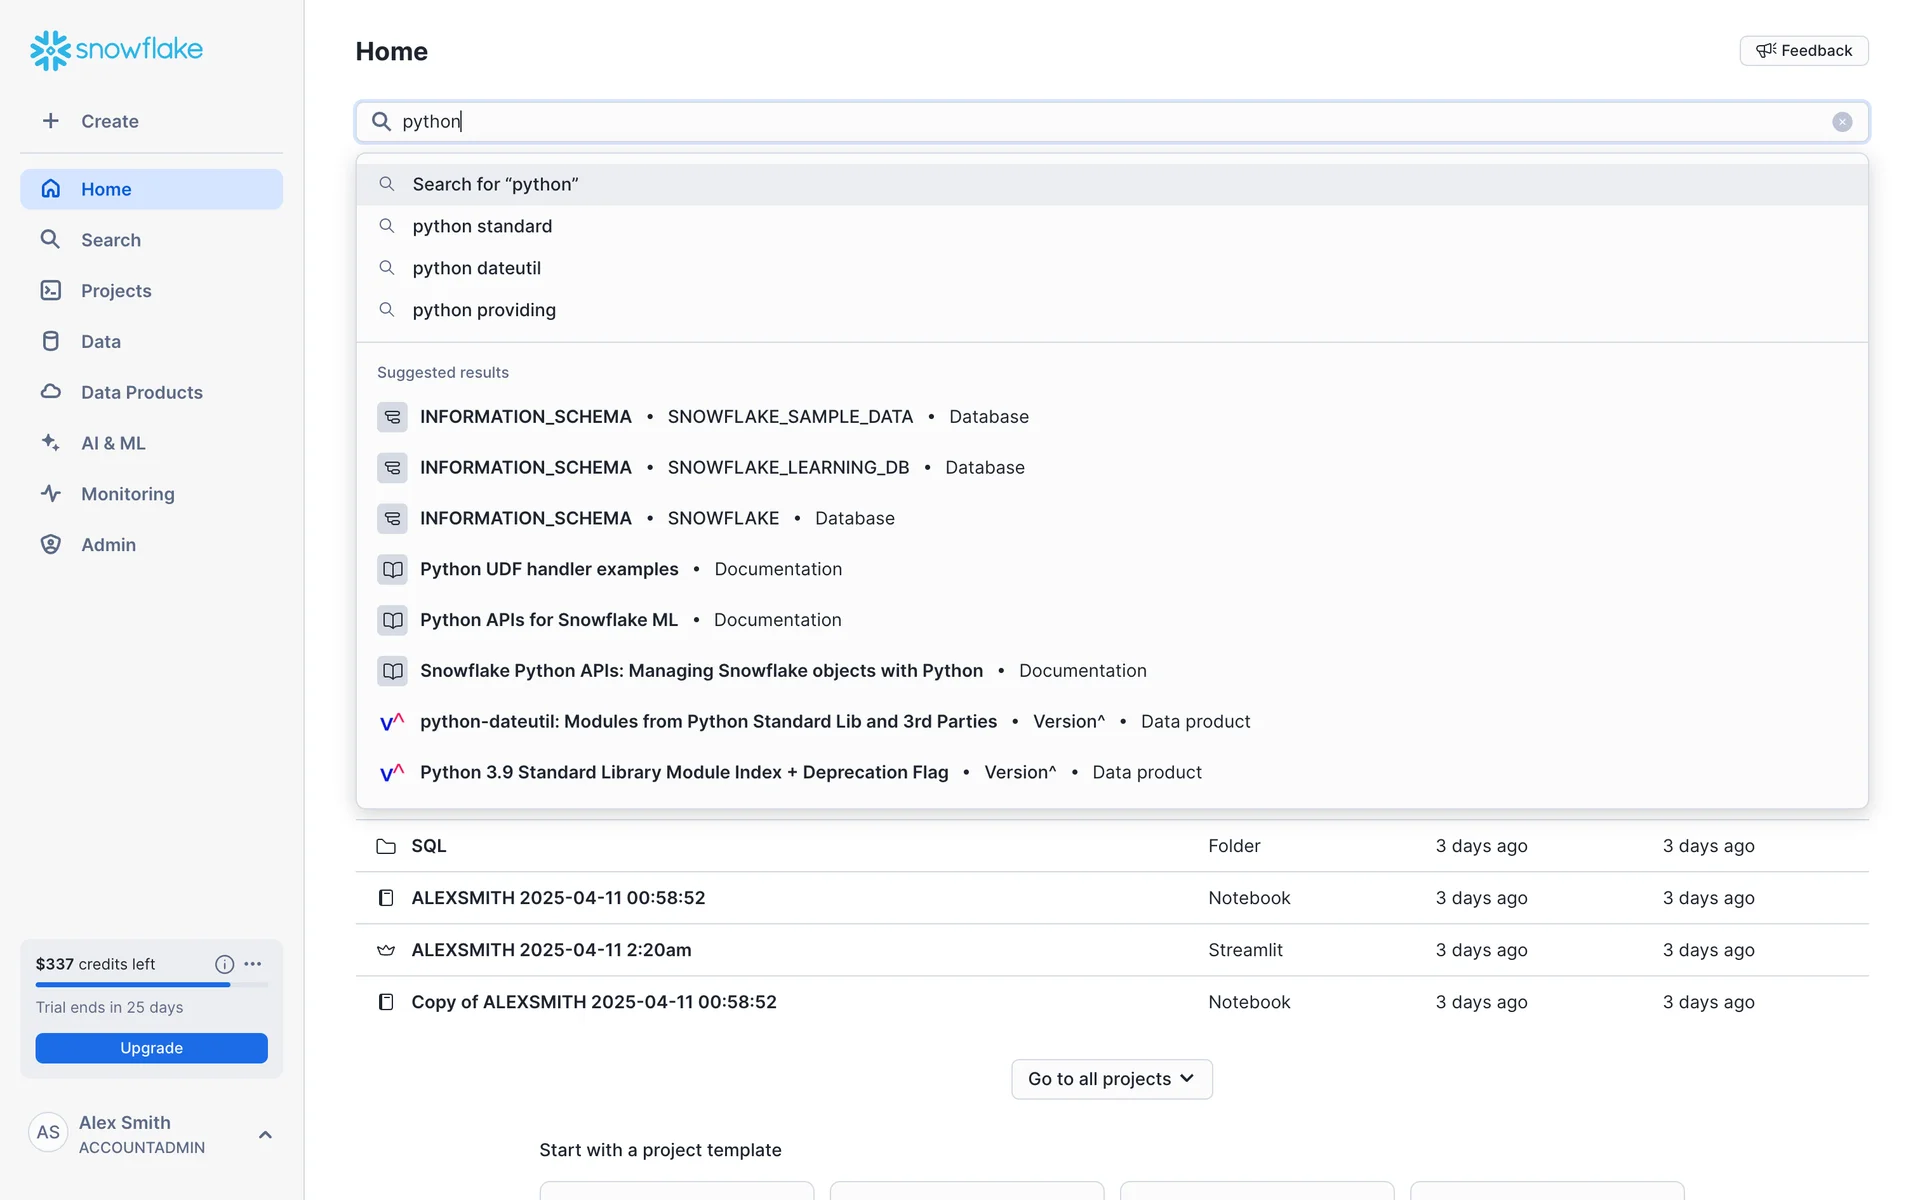This screenshot has height=1200, width=1920.
Task: Expand the Alex Smith account menu
Action: pos(265,1134)
